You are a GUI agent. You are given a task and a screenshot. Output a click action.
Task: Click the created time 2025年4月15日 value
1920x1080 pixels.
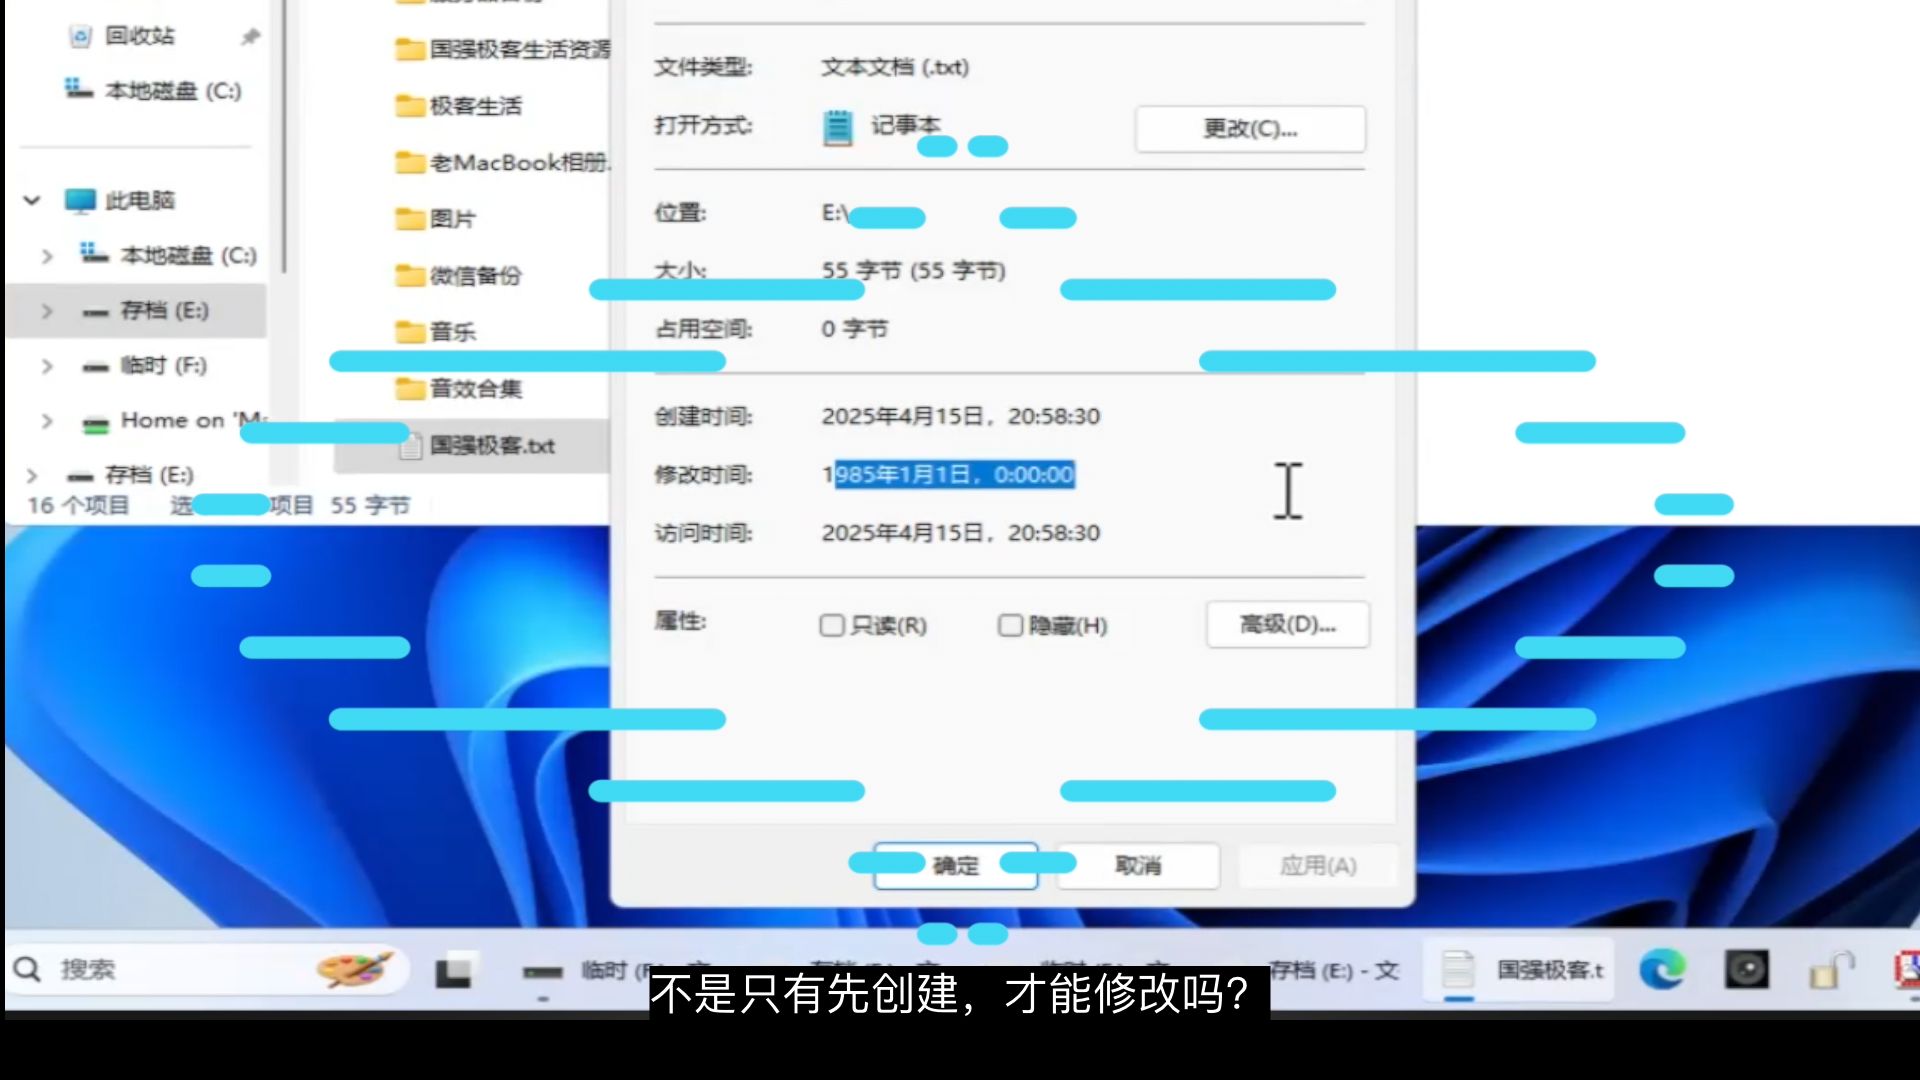coord(960,416)
